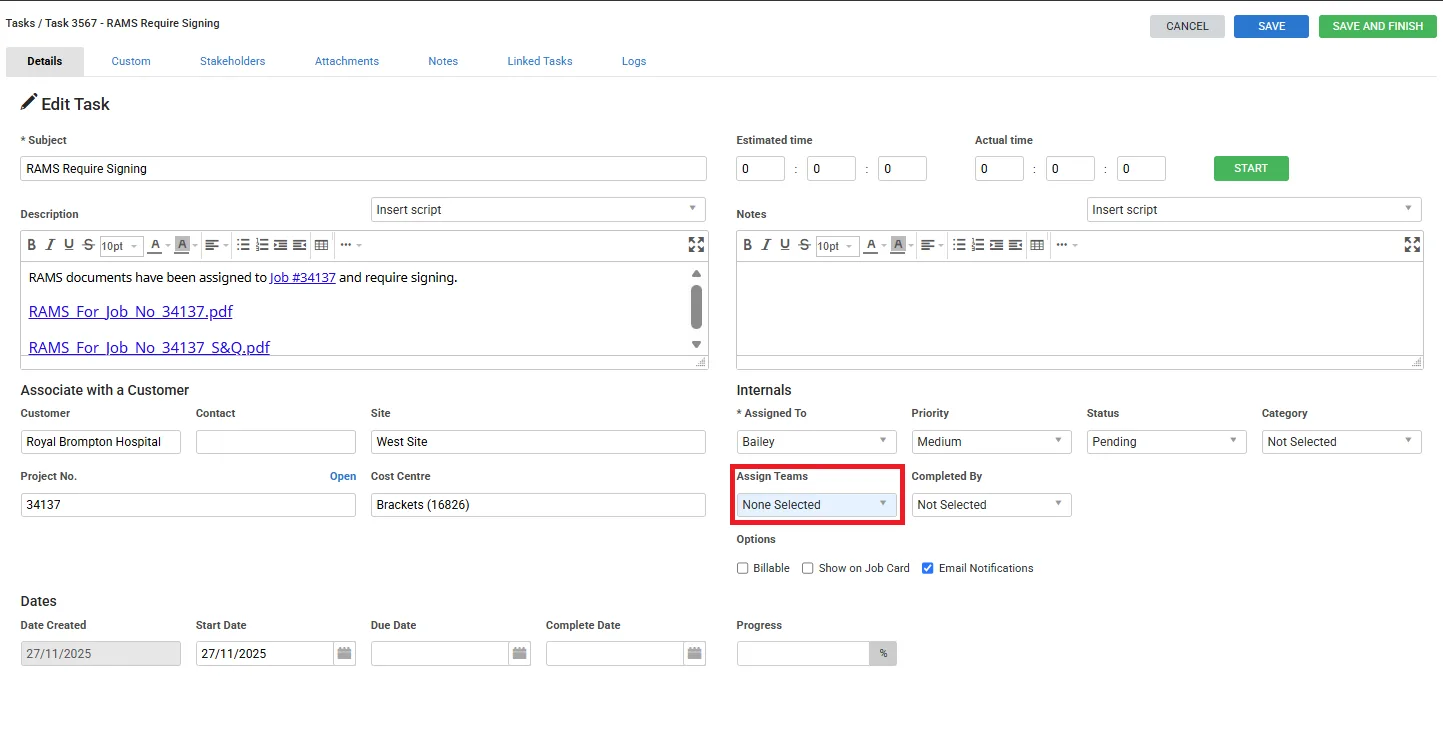Image resolution: width=1443 pixels, height=754 pixels.
Task: Insert a table in Notes editor
Action: click(x=1037, y=245)
